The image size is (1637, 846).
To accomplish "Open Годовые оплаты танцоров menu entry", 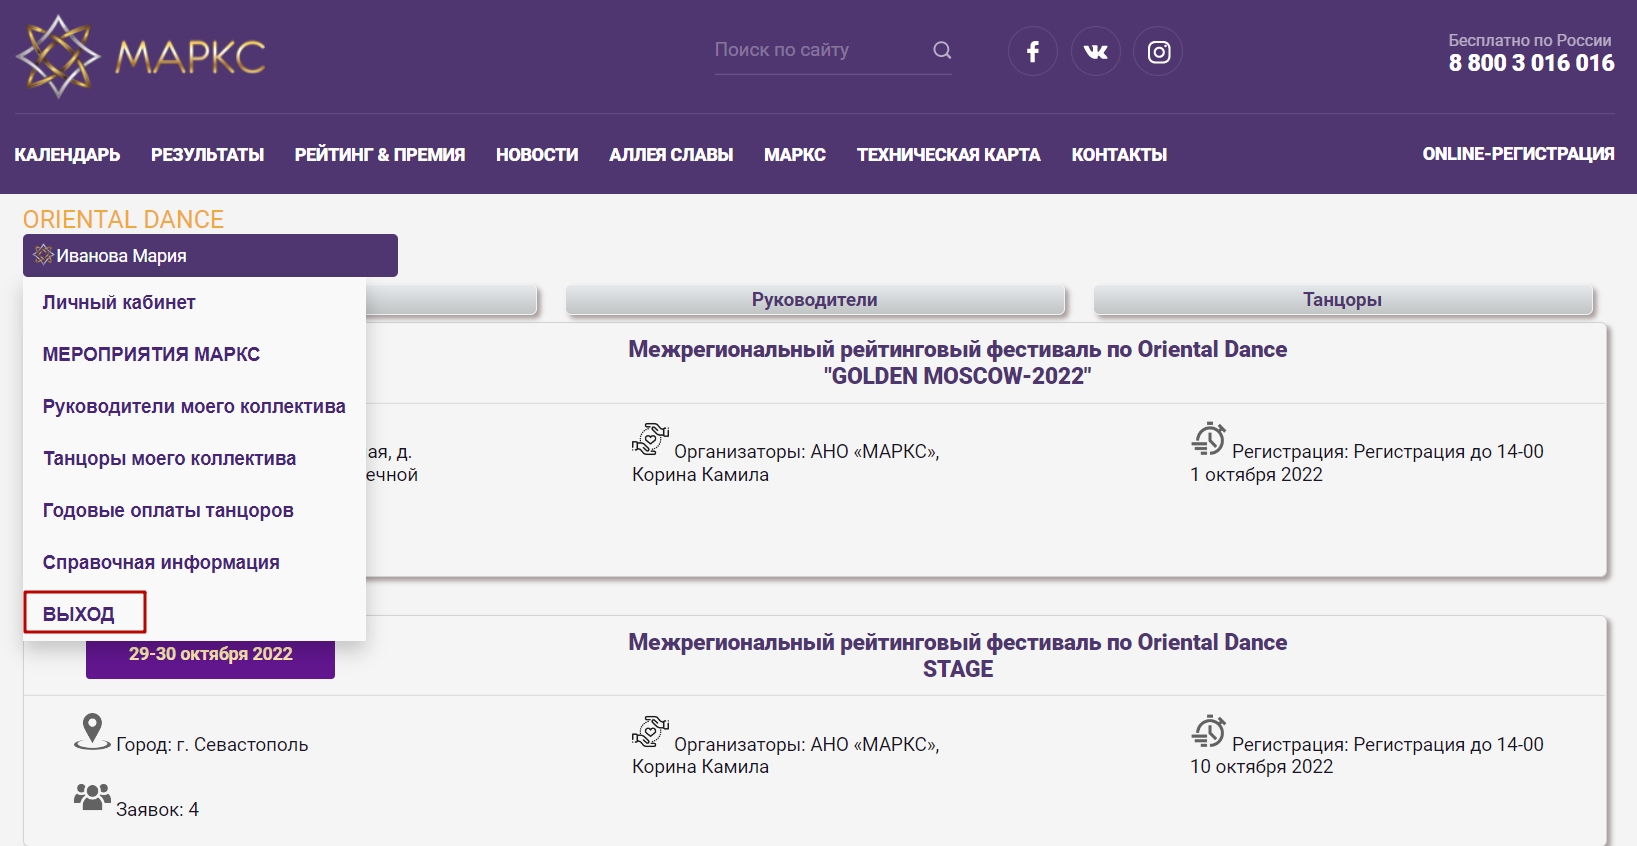I will [x=168, y=510].
